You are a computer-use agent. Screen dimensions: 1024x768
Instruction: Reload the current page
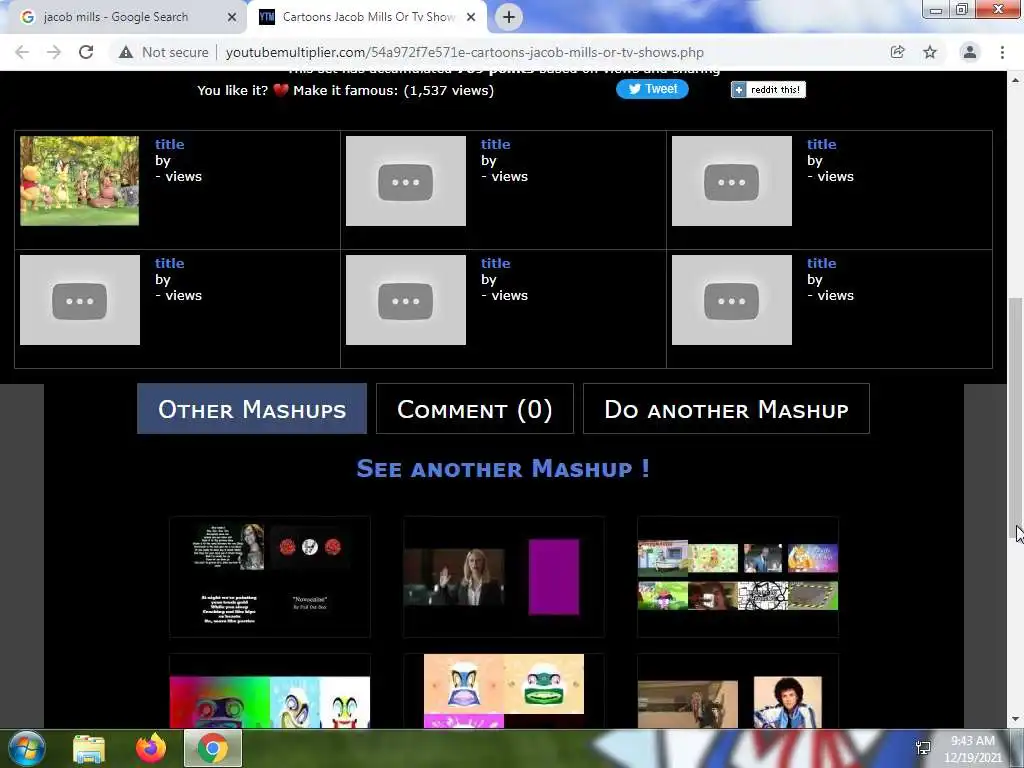(x=86, y=52)
